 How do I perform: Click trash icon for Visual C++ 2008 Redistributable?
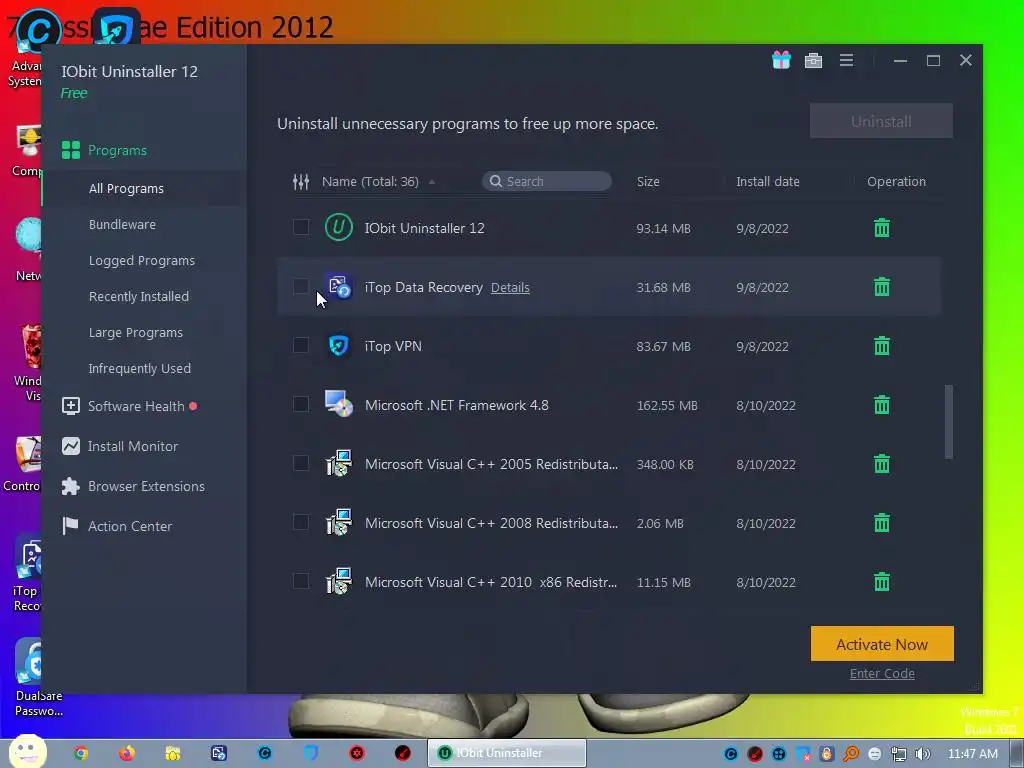click(882, 522)
